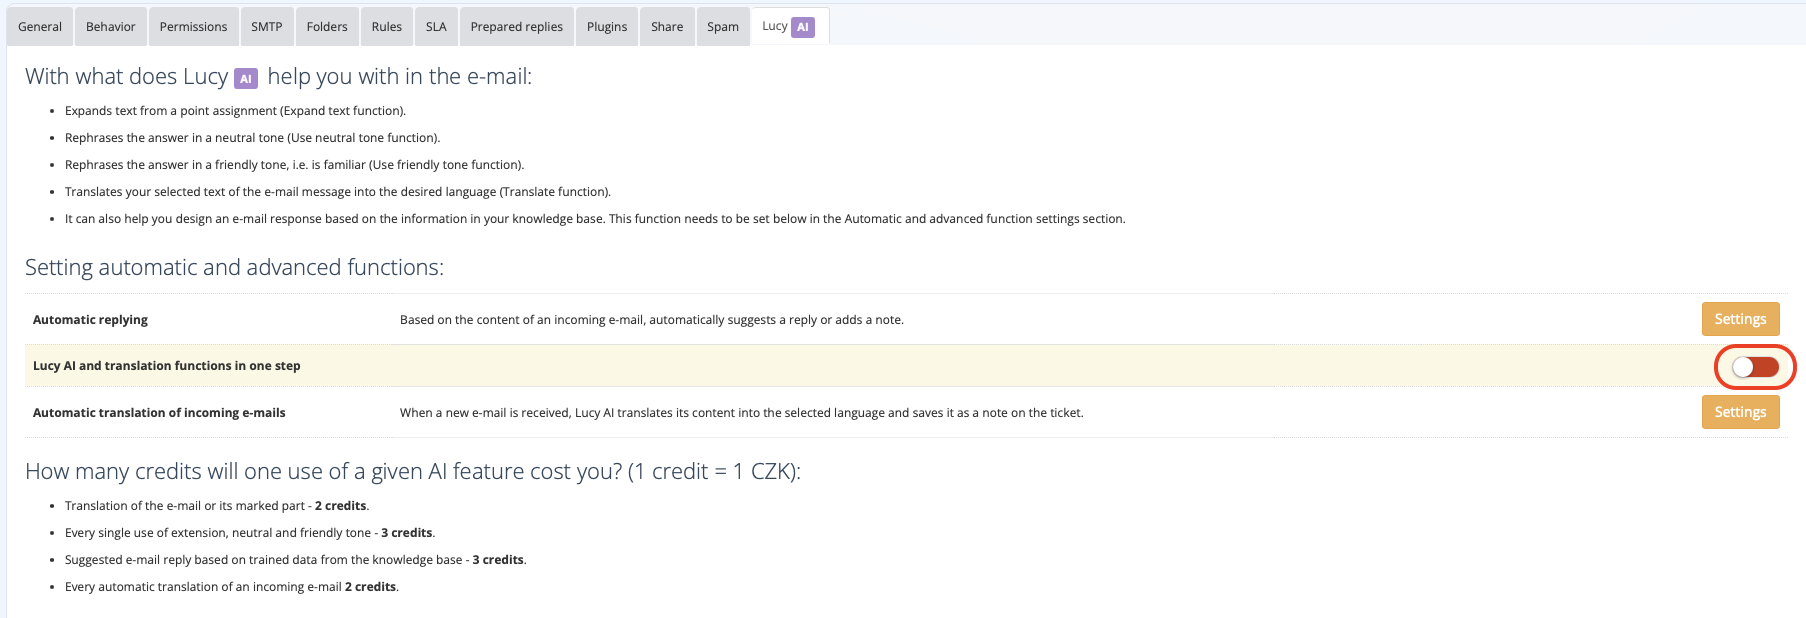Click the 'How many credits' heading
The width and height of the screenshot is (1806, 618).
click(x=413, y=472)
